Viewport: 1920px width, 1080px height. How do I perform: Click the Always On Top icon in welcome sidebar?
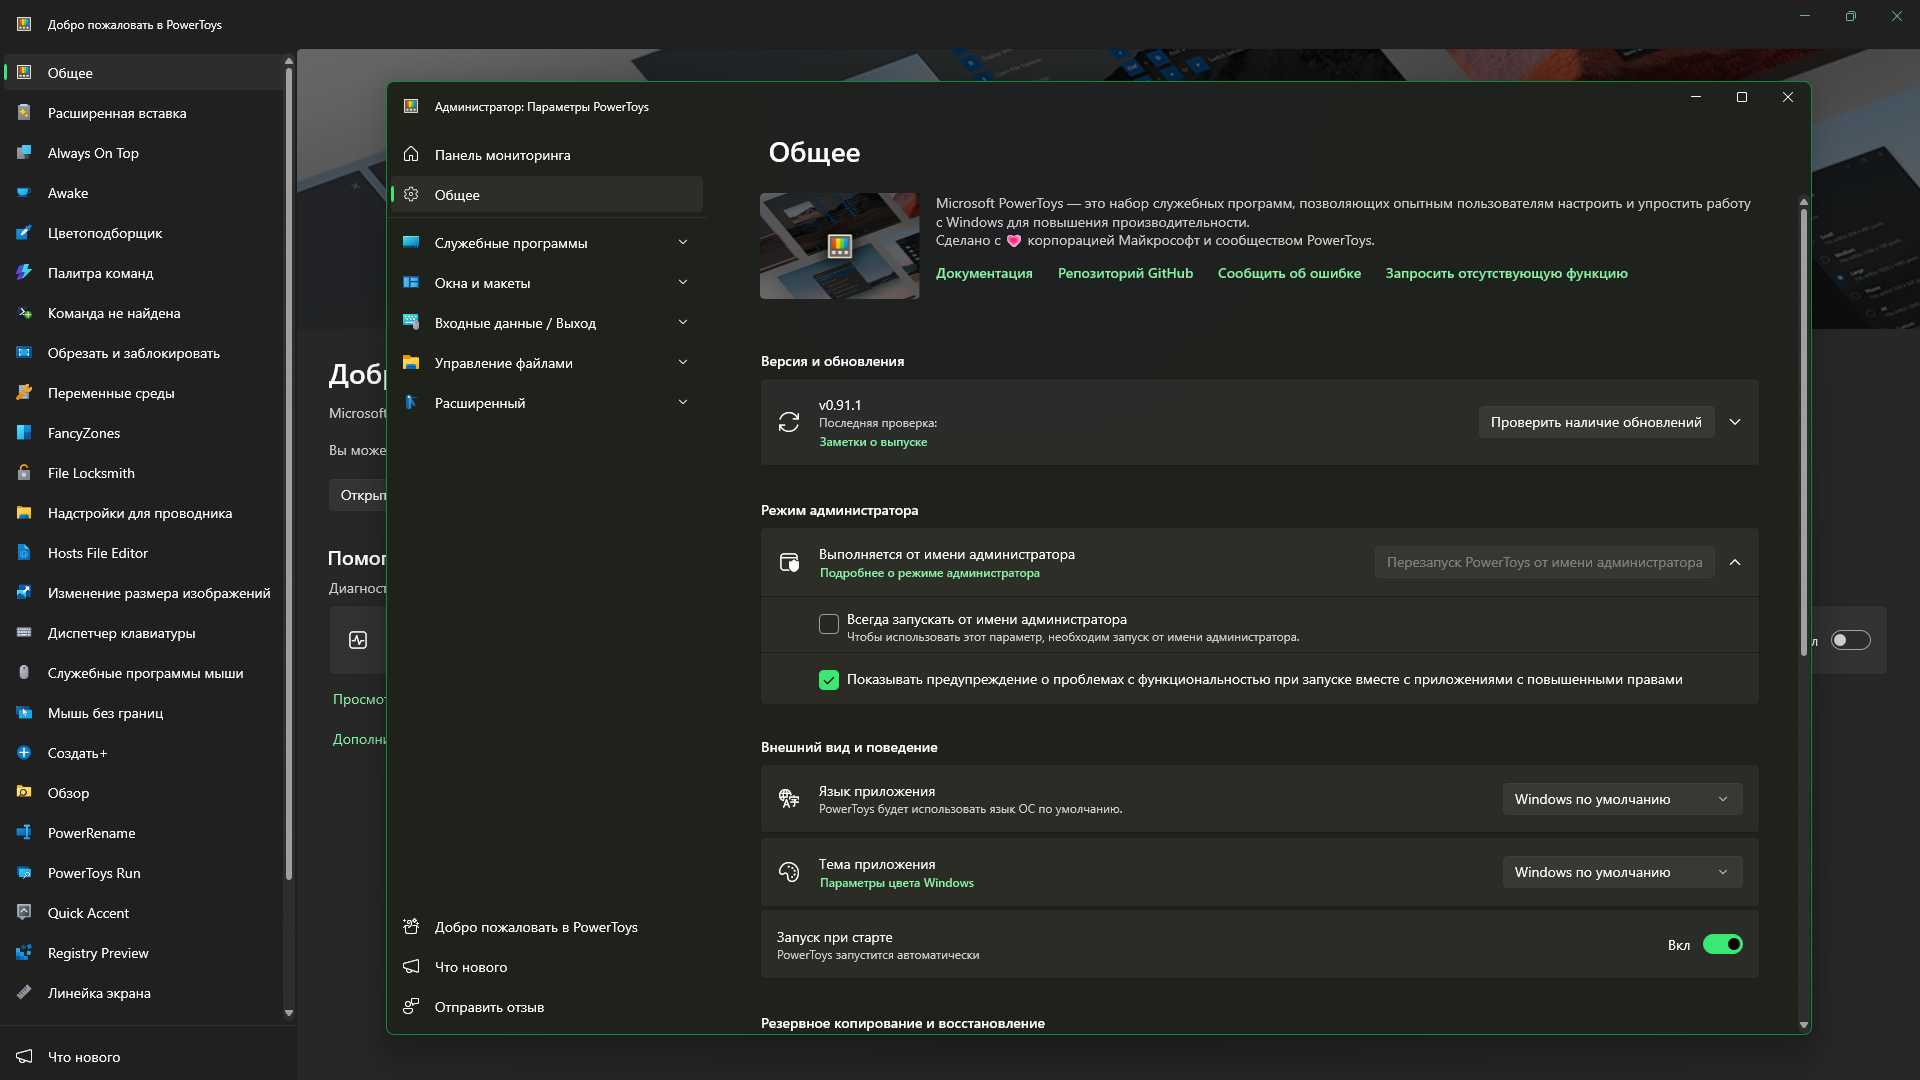pyautogui.click(x=24, y=153)
